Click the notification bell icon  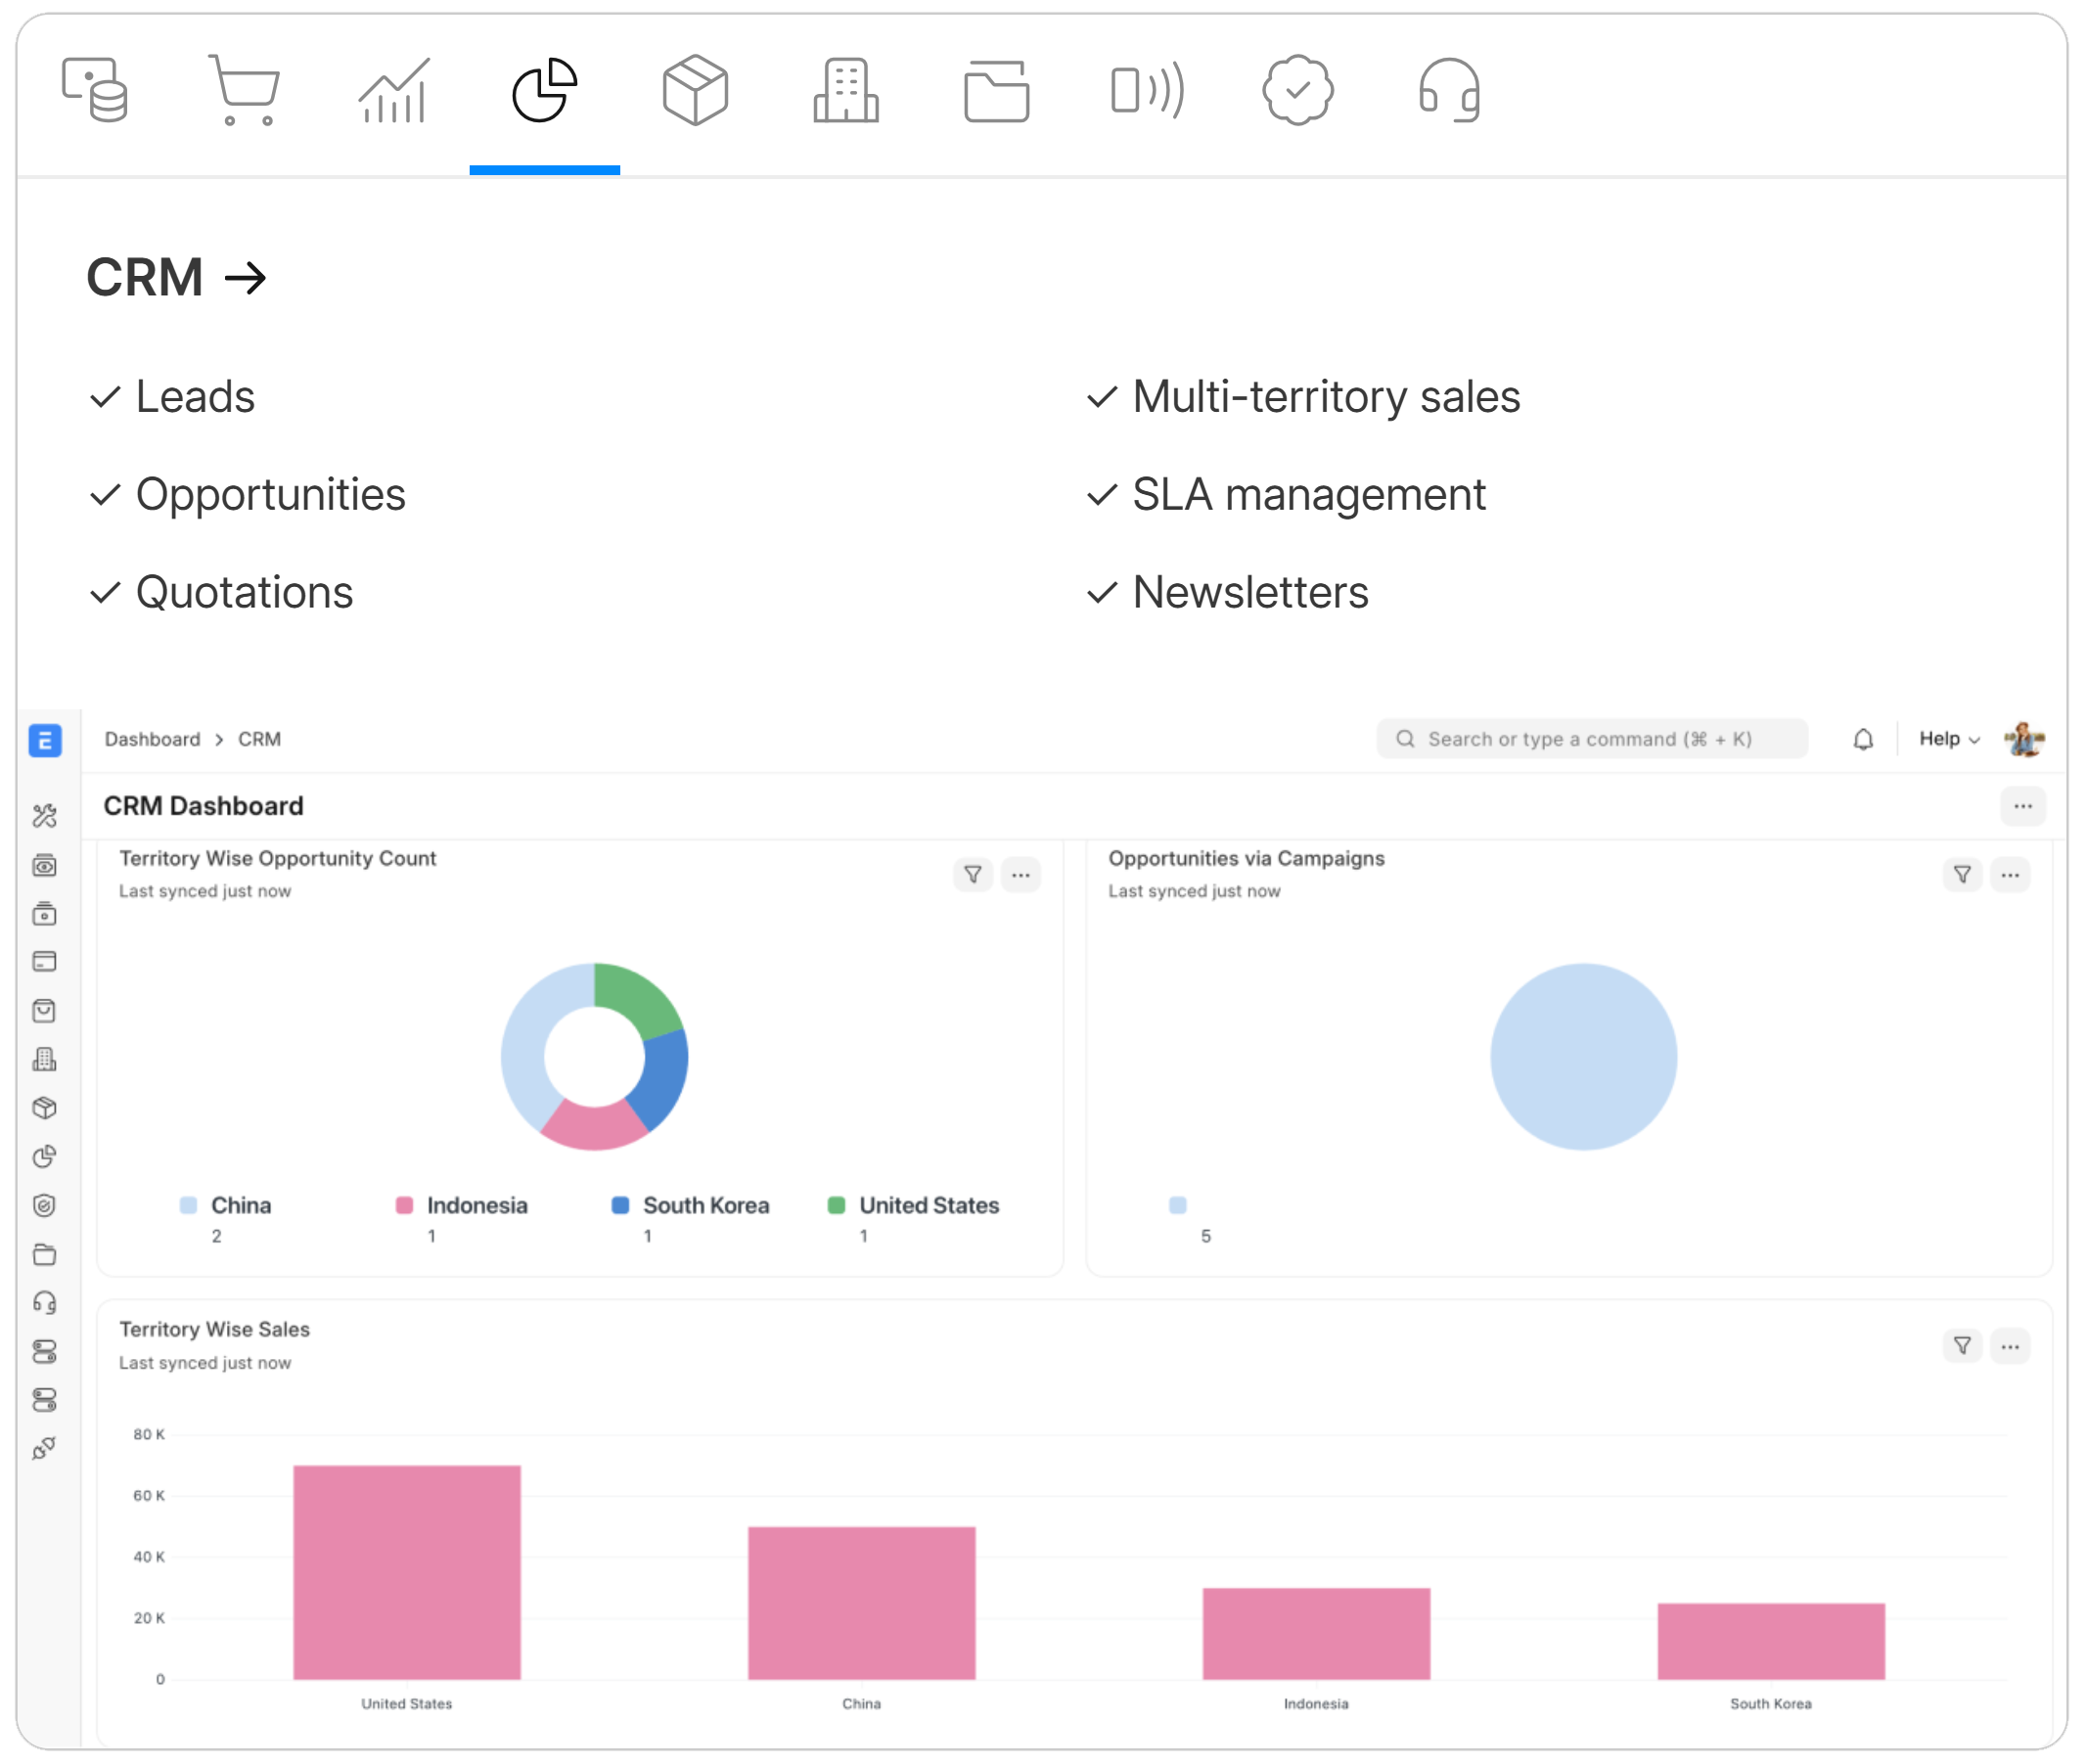pyautogui.click(x=1862, y=739)
